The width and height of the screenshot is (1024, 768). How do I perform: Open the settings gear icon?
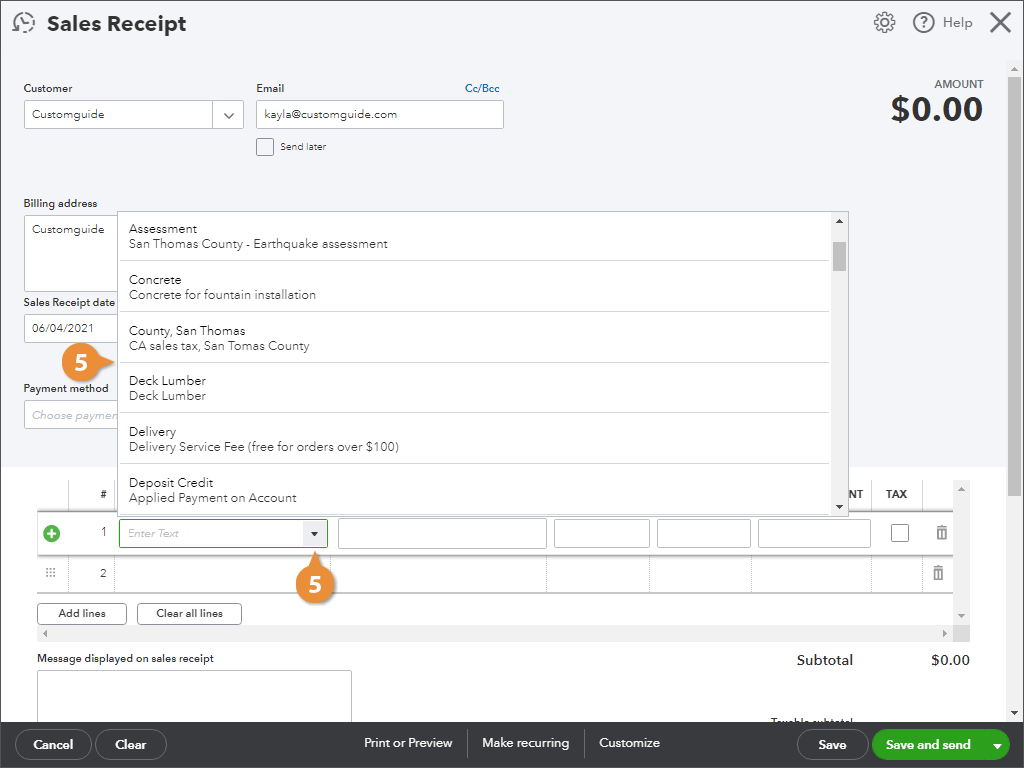pos(884,22)
